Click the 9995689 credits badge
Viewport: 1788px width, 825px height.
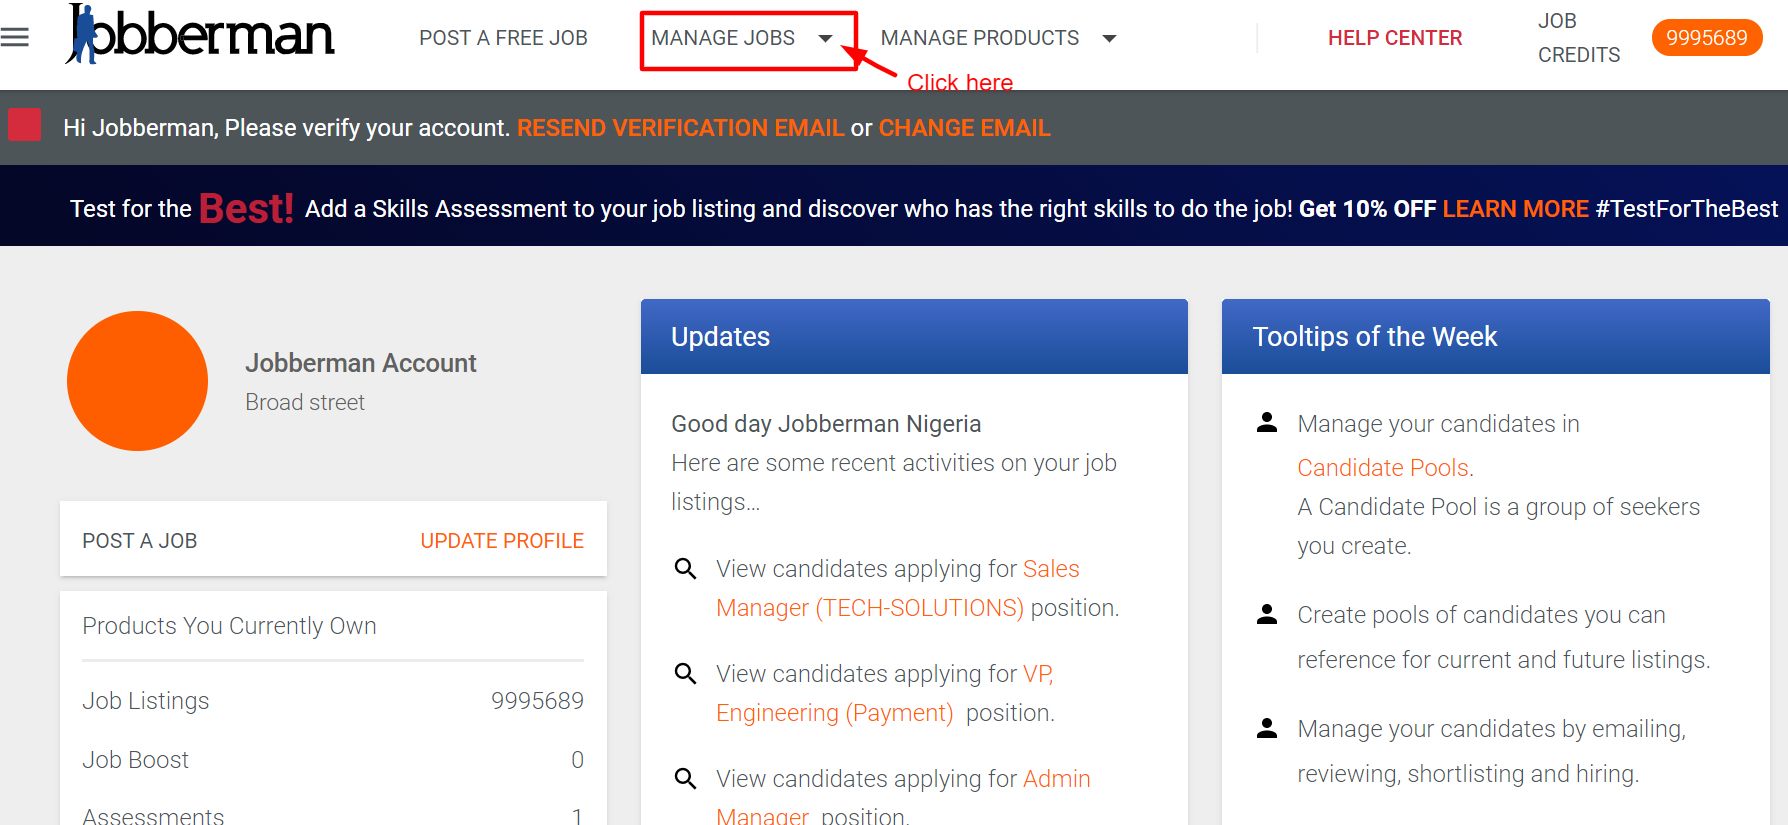pos(1707,38)
